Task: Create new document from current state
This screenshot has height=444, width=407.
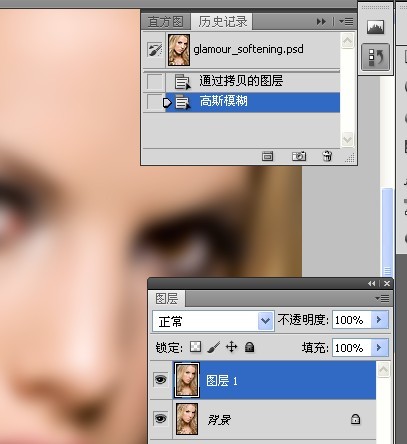Action: click(267, 156)
